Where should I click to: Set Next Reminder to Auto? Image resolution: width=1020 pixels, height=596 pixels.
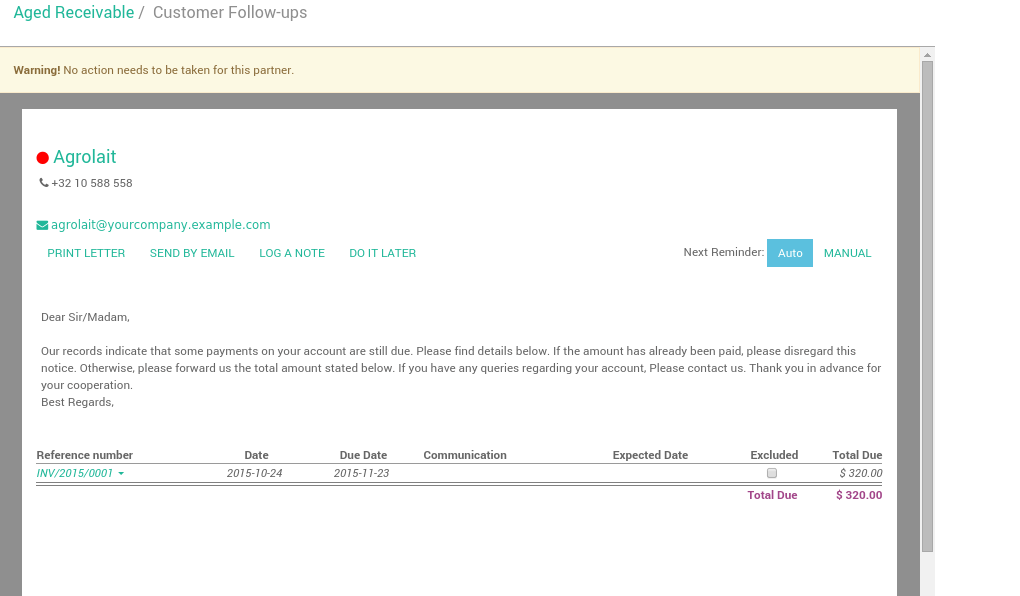point(789,253)
